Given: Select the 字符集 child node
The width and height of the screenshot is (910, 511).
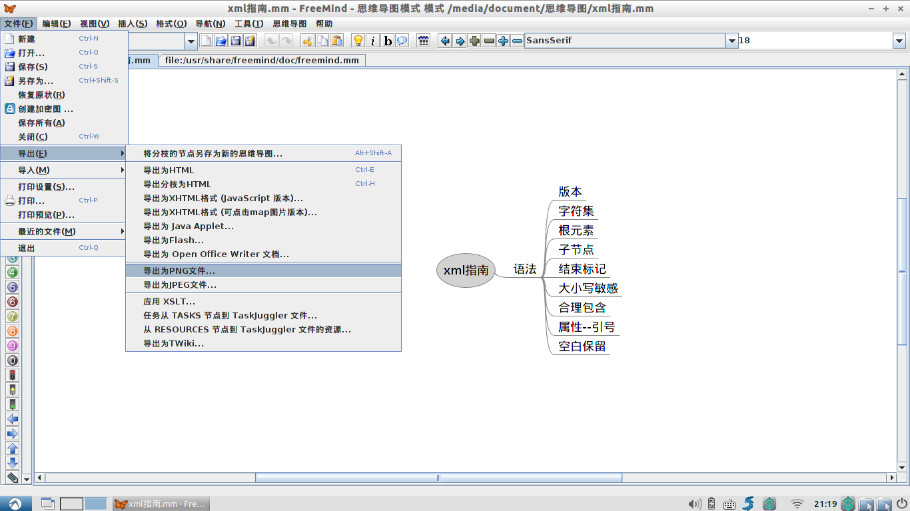Looking at the screenshot, I should point(576,211).
